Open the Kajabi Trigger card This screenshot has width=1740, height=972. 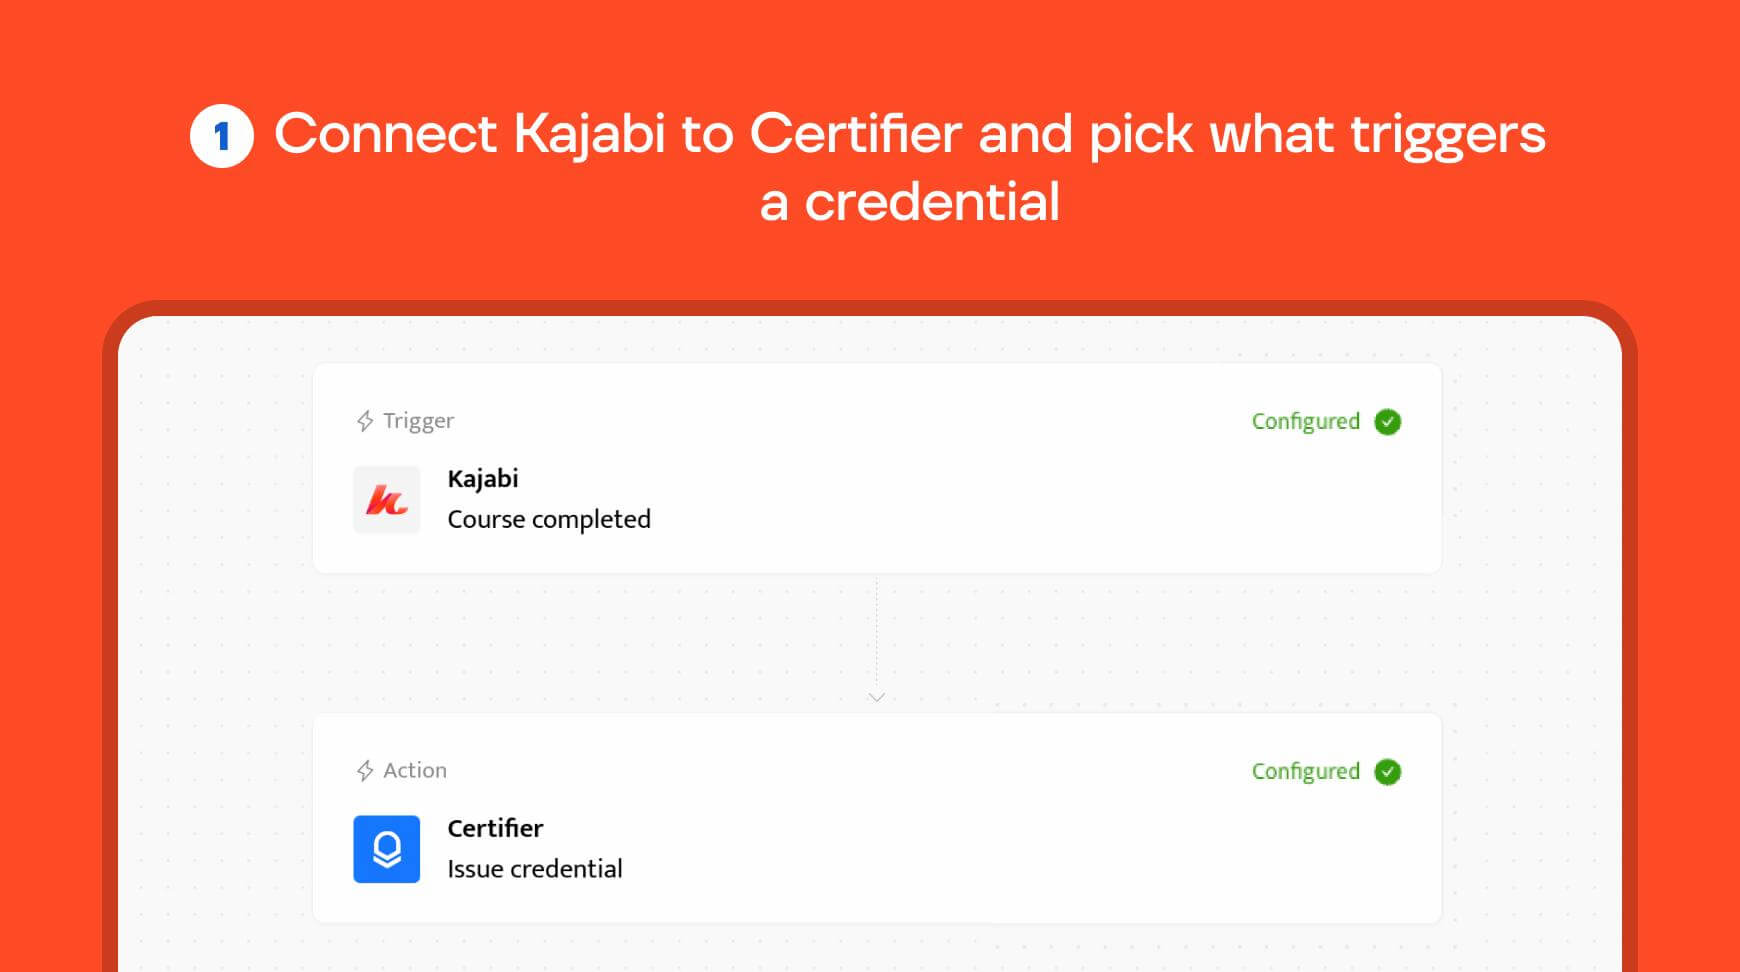(x=877, y=468)
